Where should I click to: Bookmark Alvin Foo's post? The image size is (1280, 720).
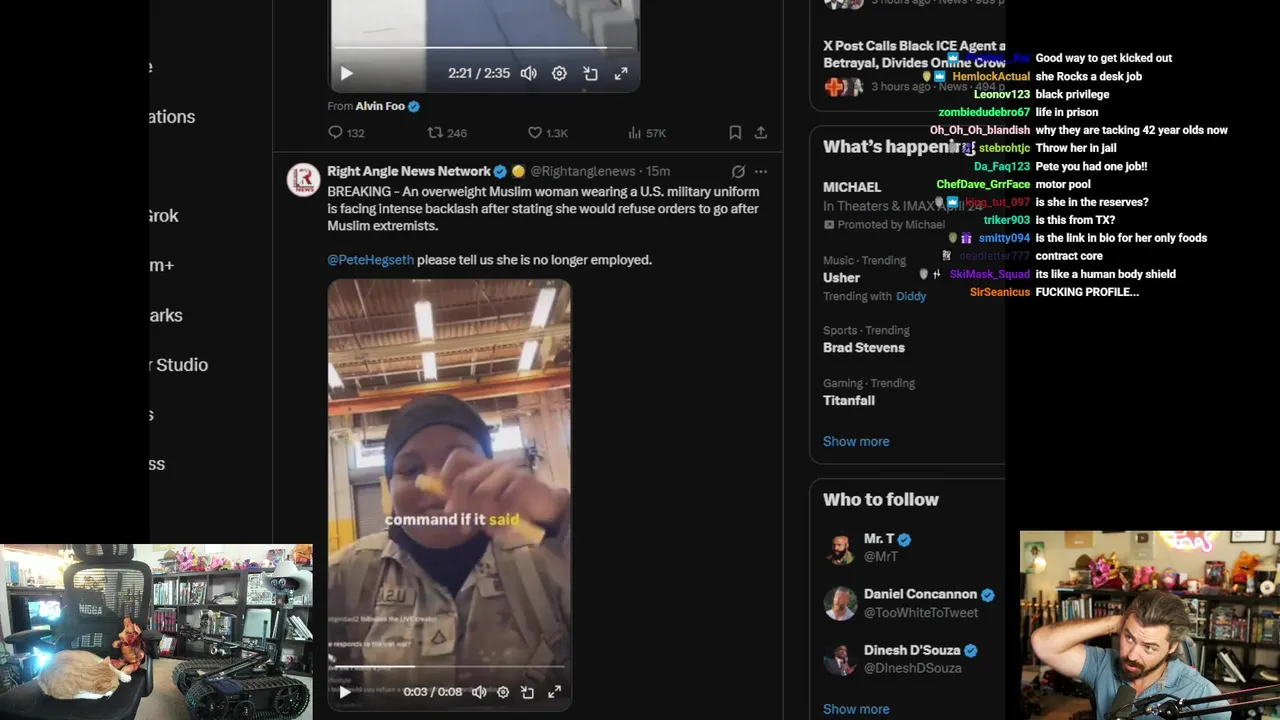tap(735, 132)
